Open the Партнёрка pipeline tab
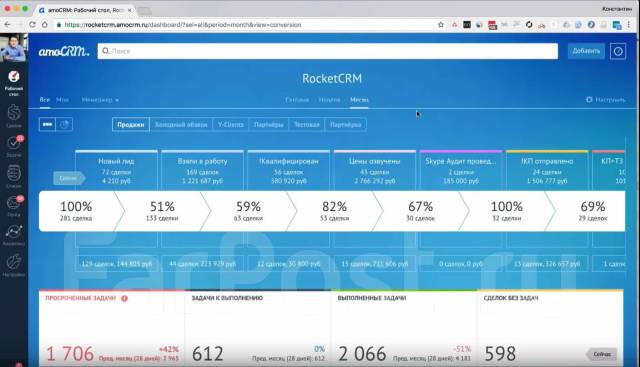 (345, 125)
